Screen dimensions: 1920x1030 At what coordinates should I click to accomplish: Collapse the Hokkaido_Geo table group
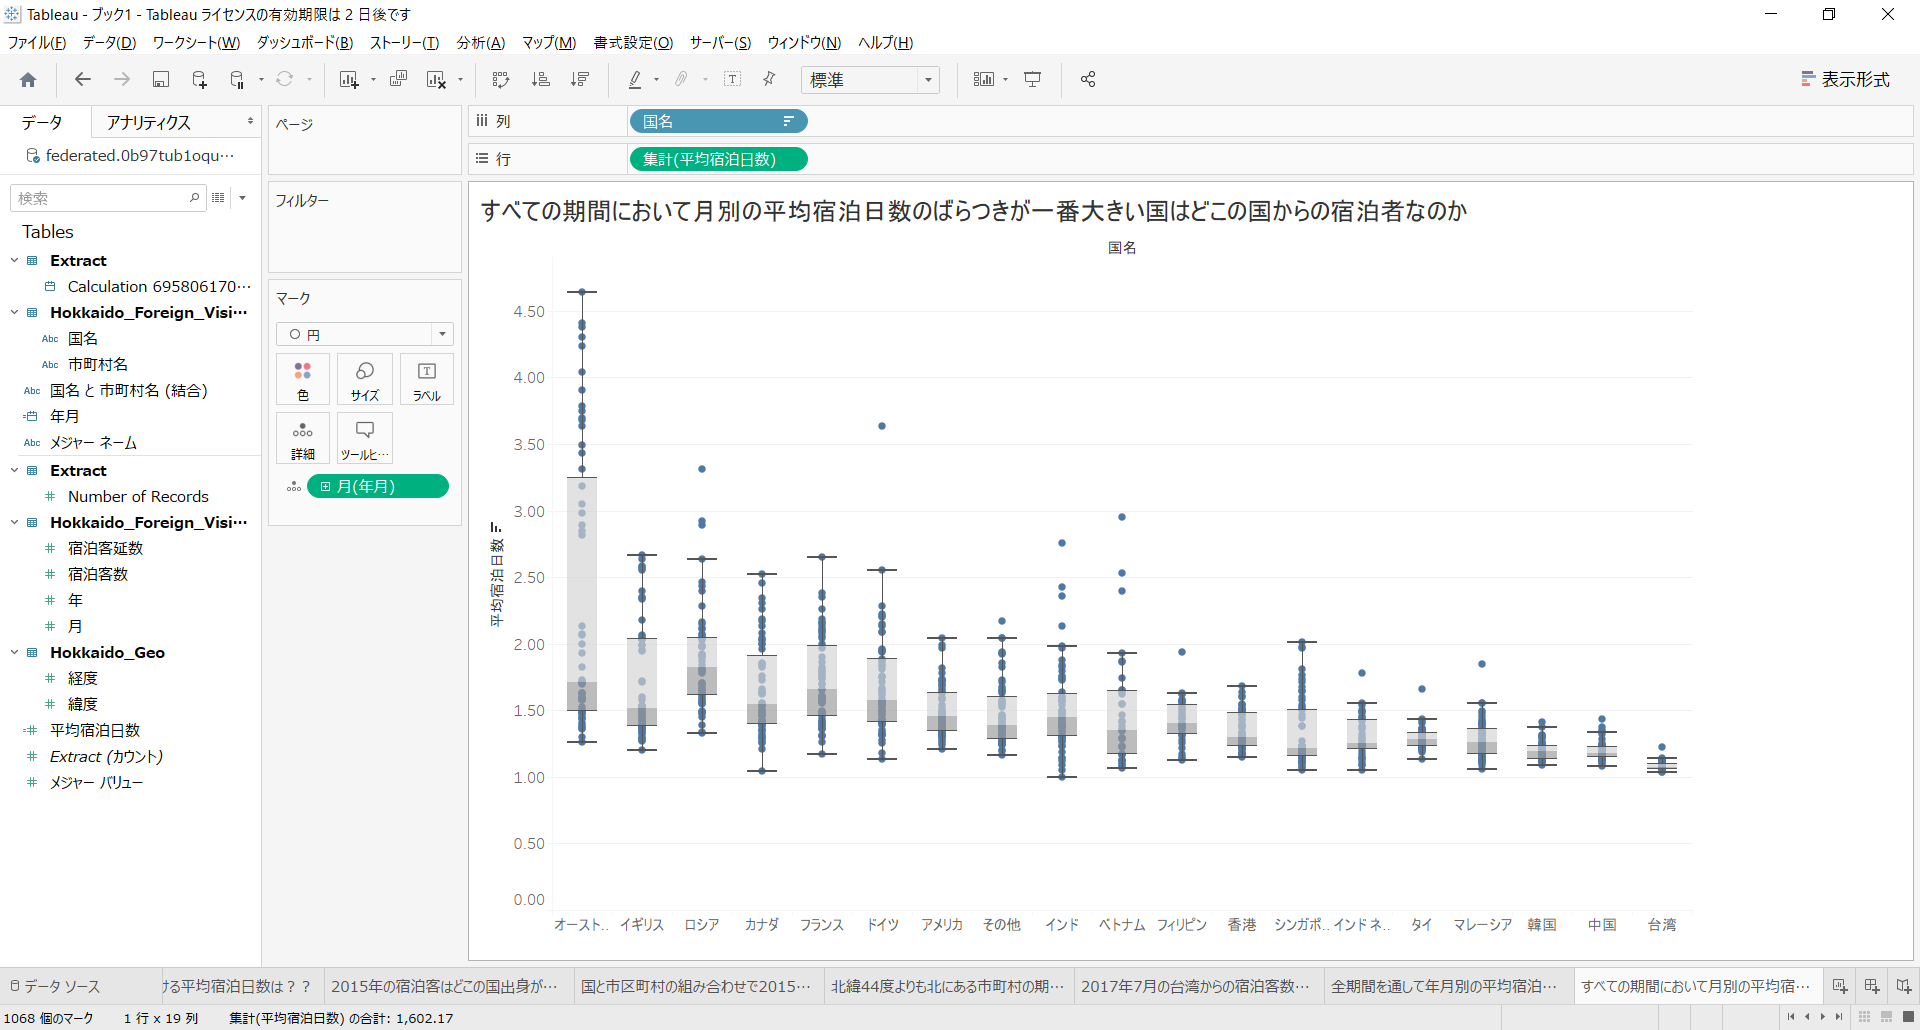(x=14, y=652)
